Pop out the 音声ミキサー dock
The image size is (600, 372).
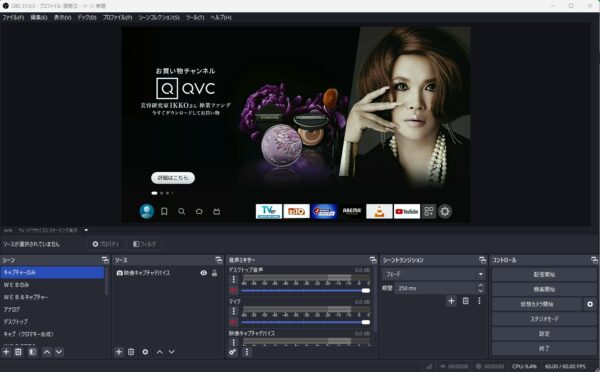pos(373,260)
